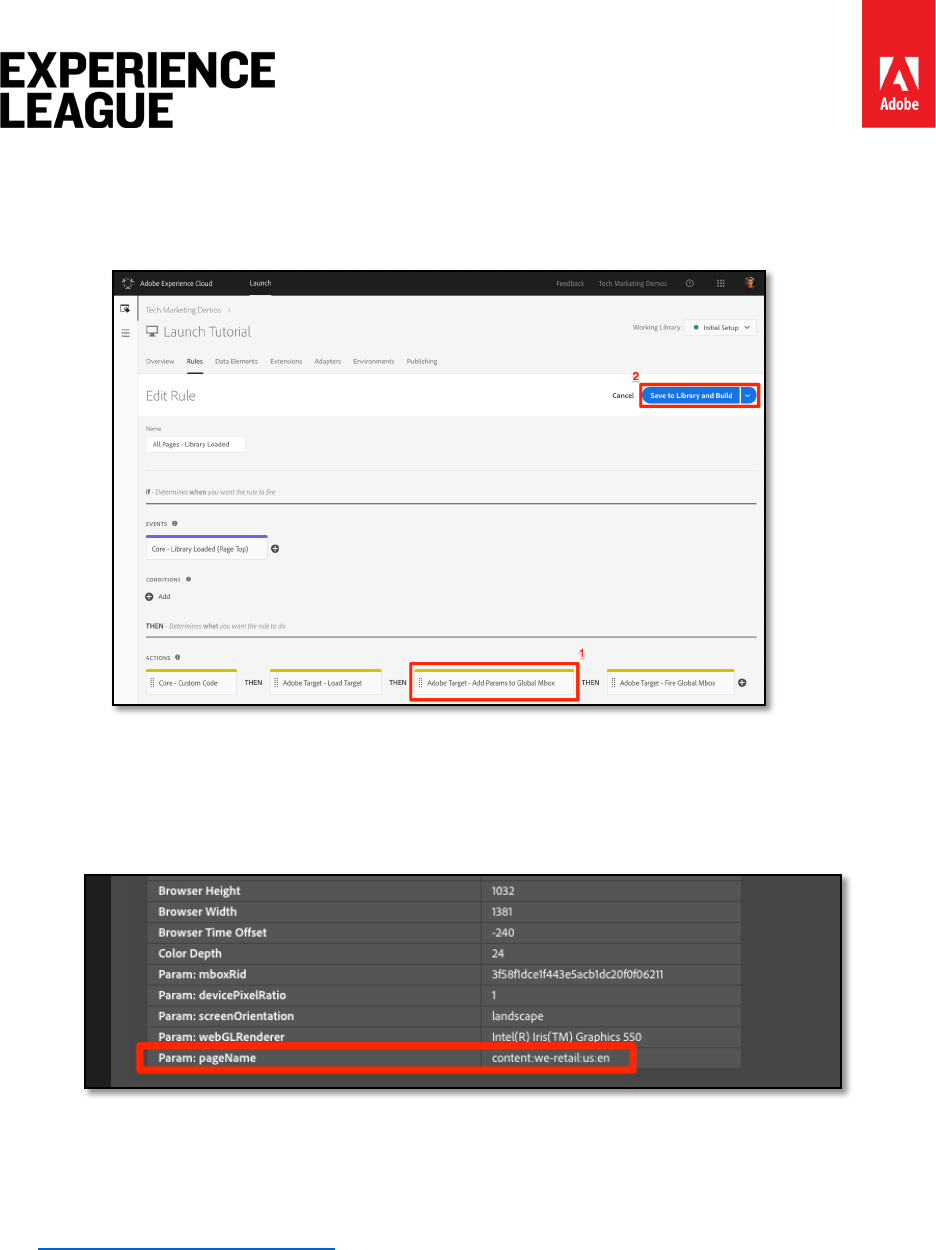Open the help question mark icon

coord(690,283)
